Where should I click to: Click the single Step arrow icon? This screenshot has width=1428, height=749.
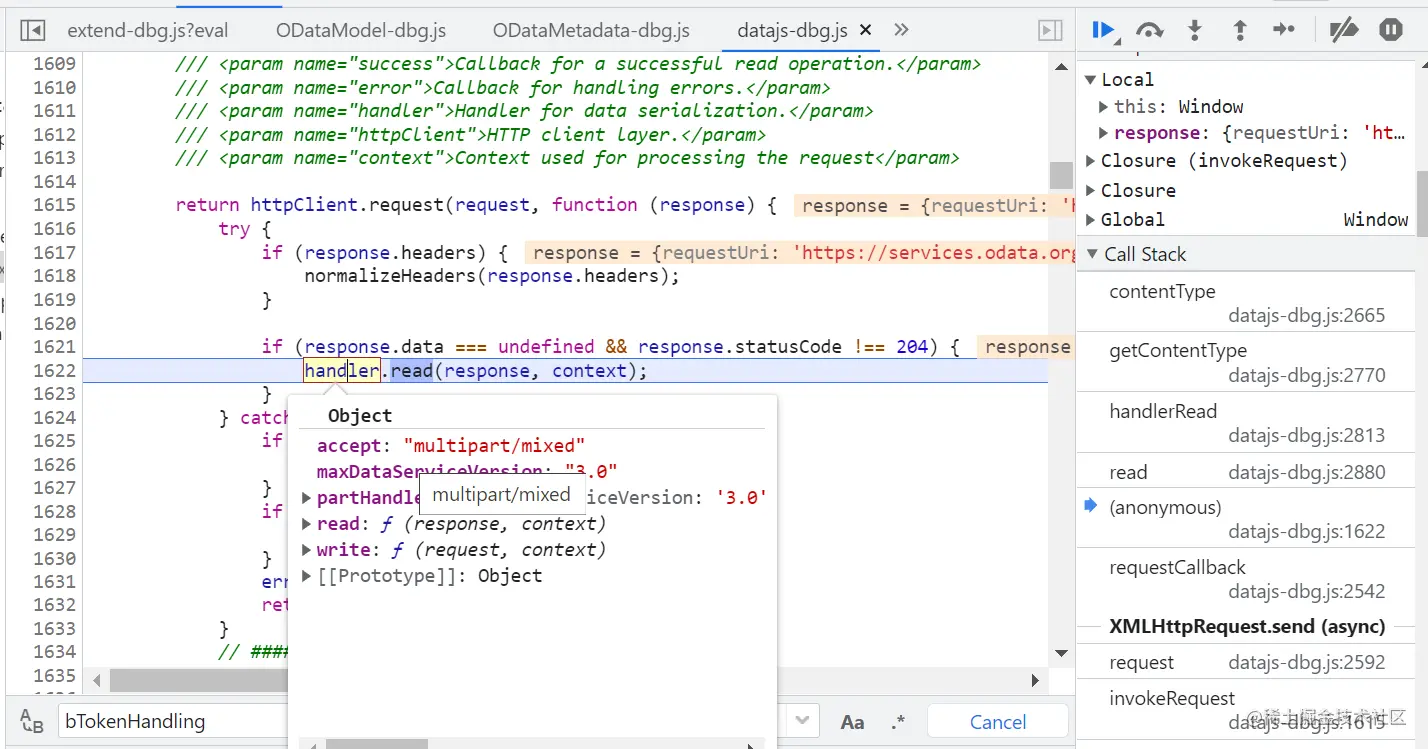pos(1284,30)
